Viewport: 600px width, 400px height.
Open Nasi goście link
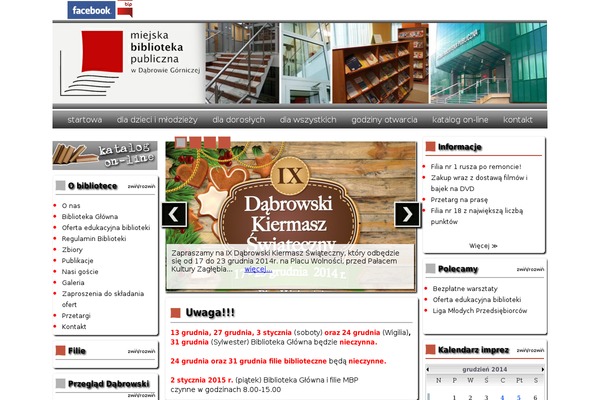click(x=80, y=272)
